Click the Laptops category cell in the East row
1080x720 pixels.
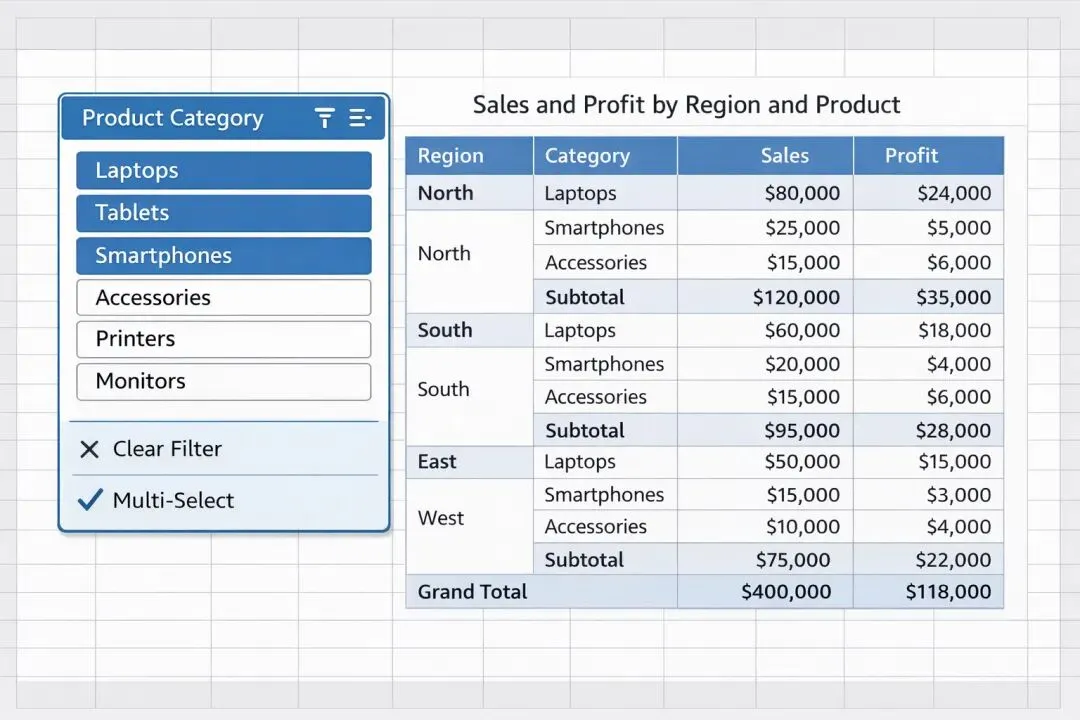(605, 462)
